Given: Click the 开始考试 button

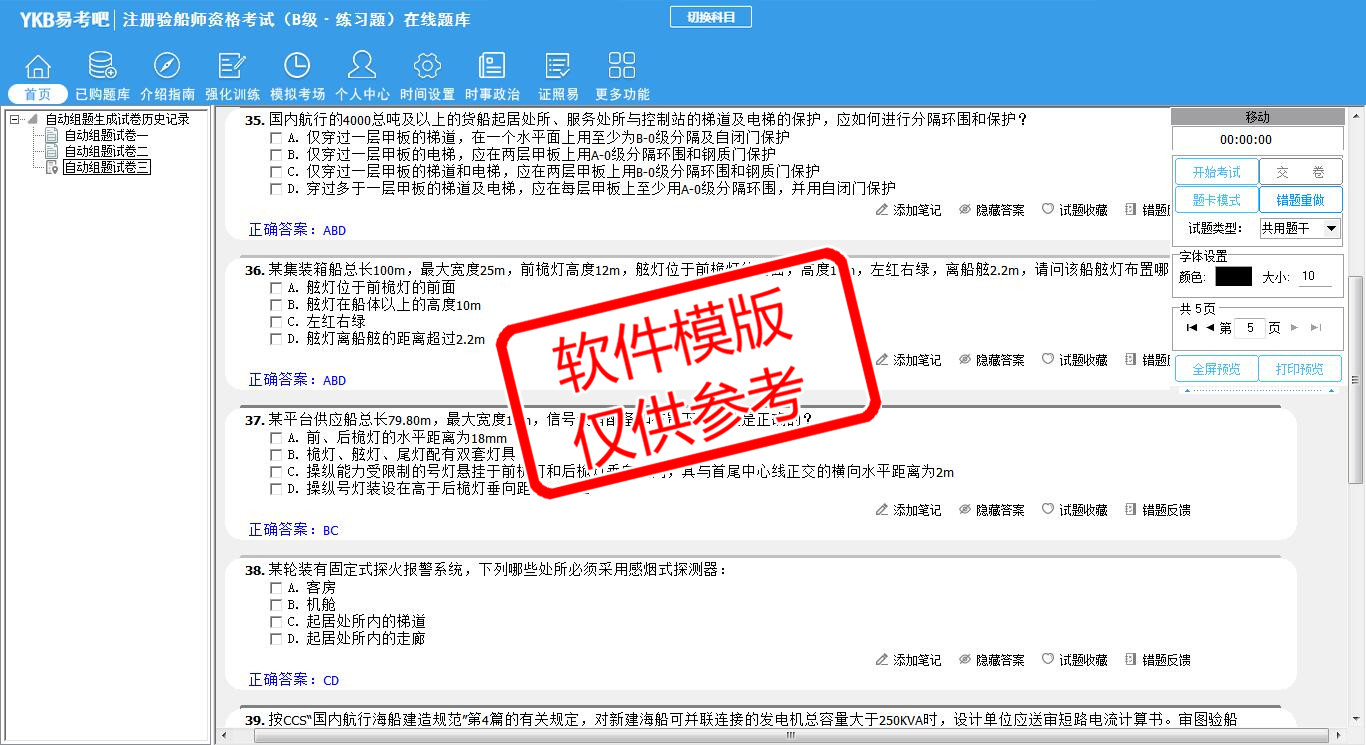Looking at the screenshot, I should tap(1215, 172).
